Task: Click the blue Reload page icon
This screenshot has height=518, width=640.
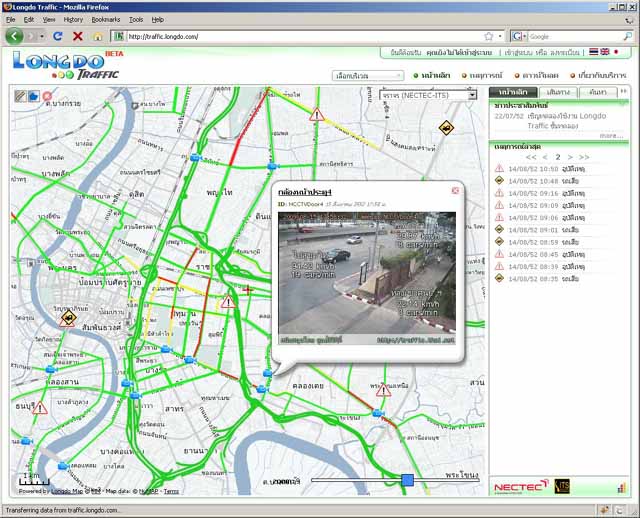Action: click(x=58, y=36)
